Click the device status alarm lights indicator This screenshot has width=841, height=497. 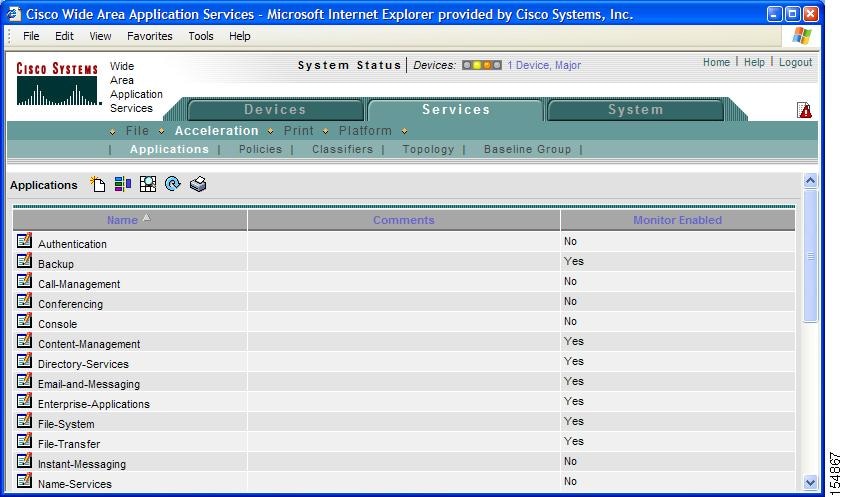click(x=482, y=65)
